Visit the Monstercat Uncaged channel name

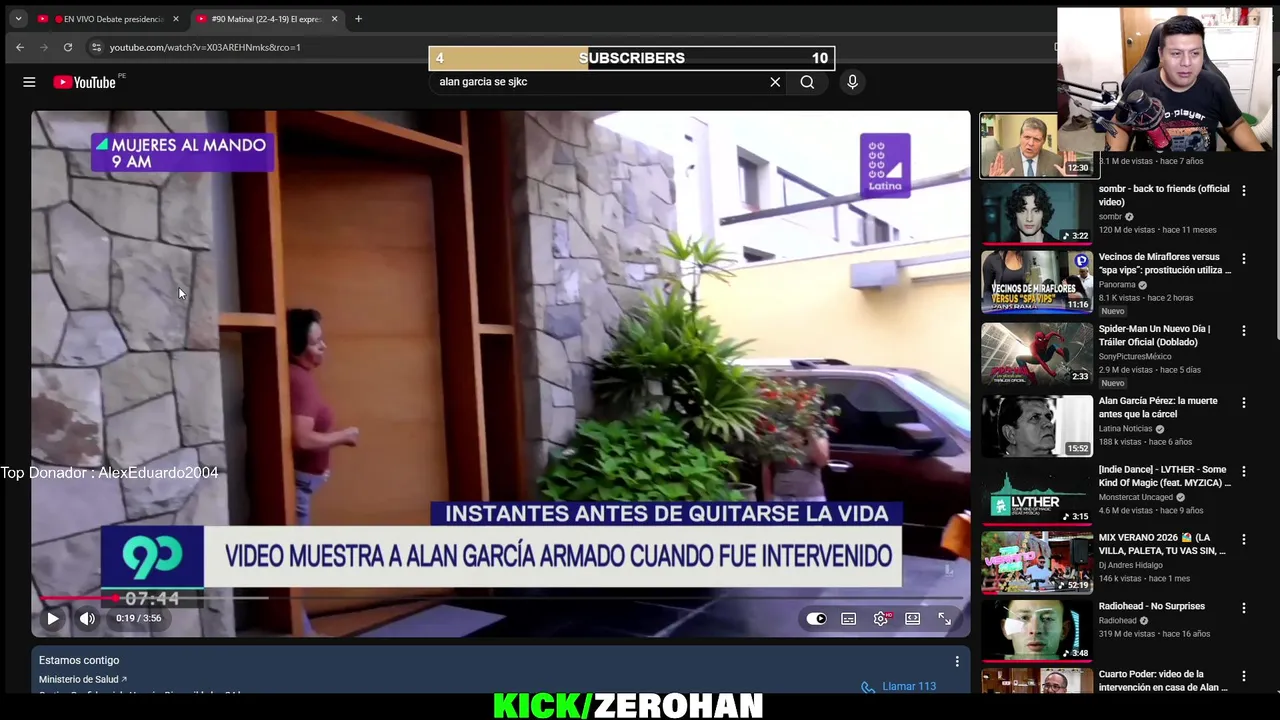(x=1135, y=497)
